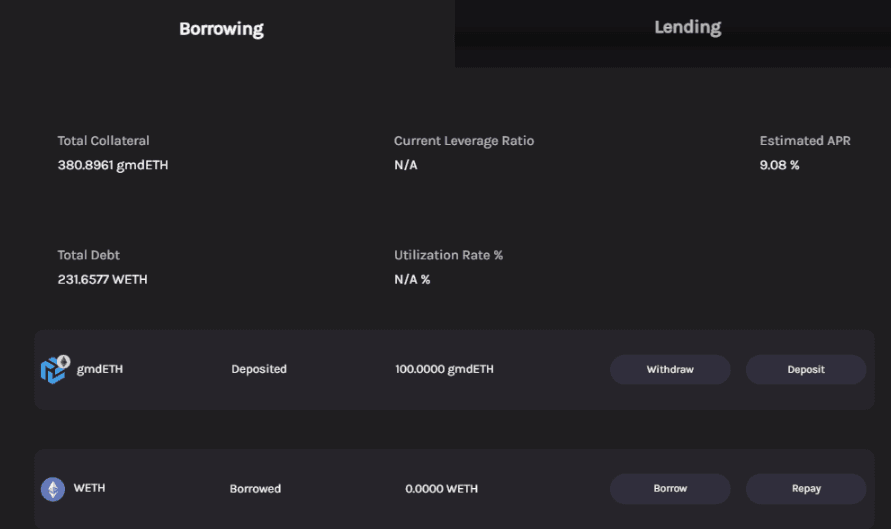Click the Borrowed status text
Image resolution: width=891 pixels, height=529 pixels.
tap(255, 489)
